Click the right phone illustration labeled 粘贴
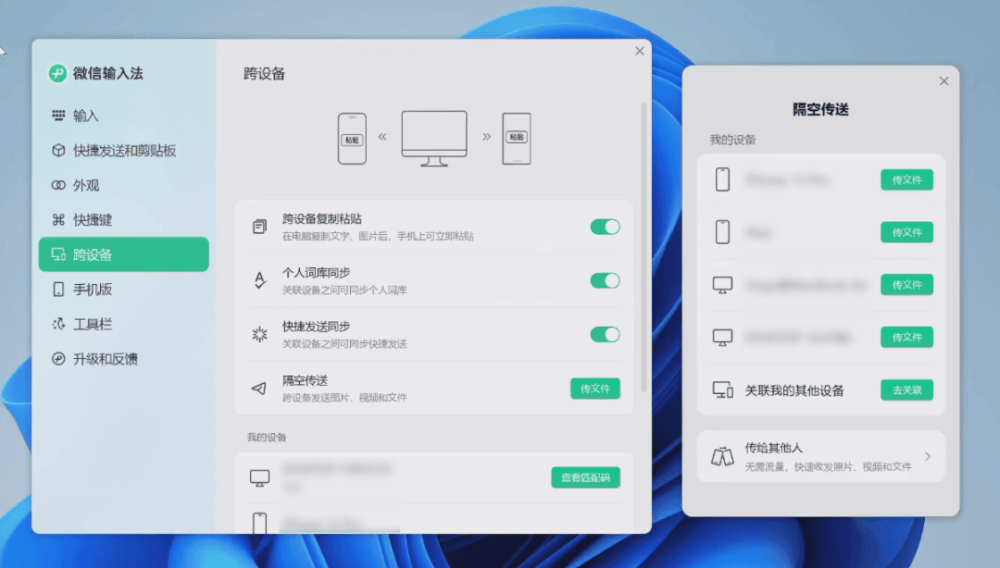 click(x=517, y=138)
